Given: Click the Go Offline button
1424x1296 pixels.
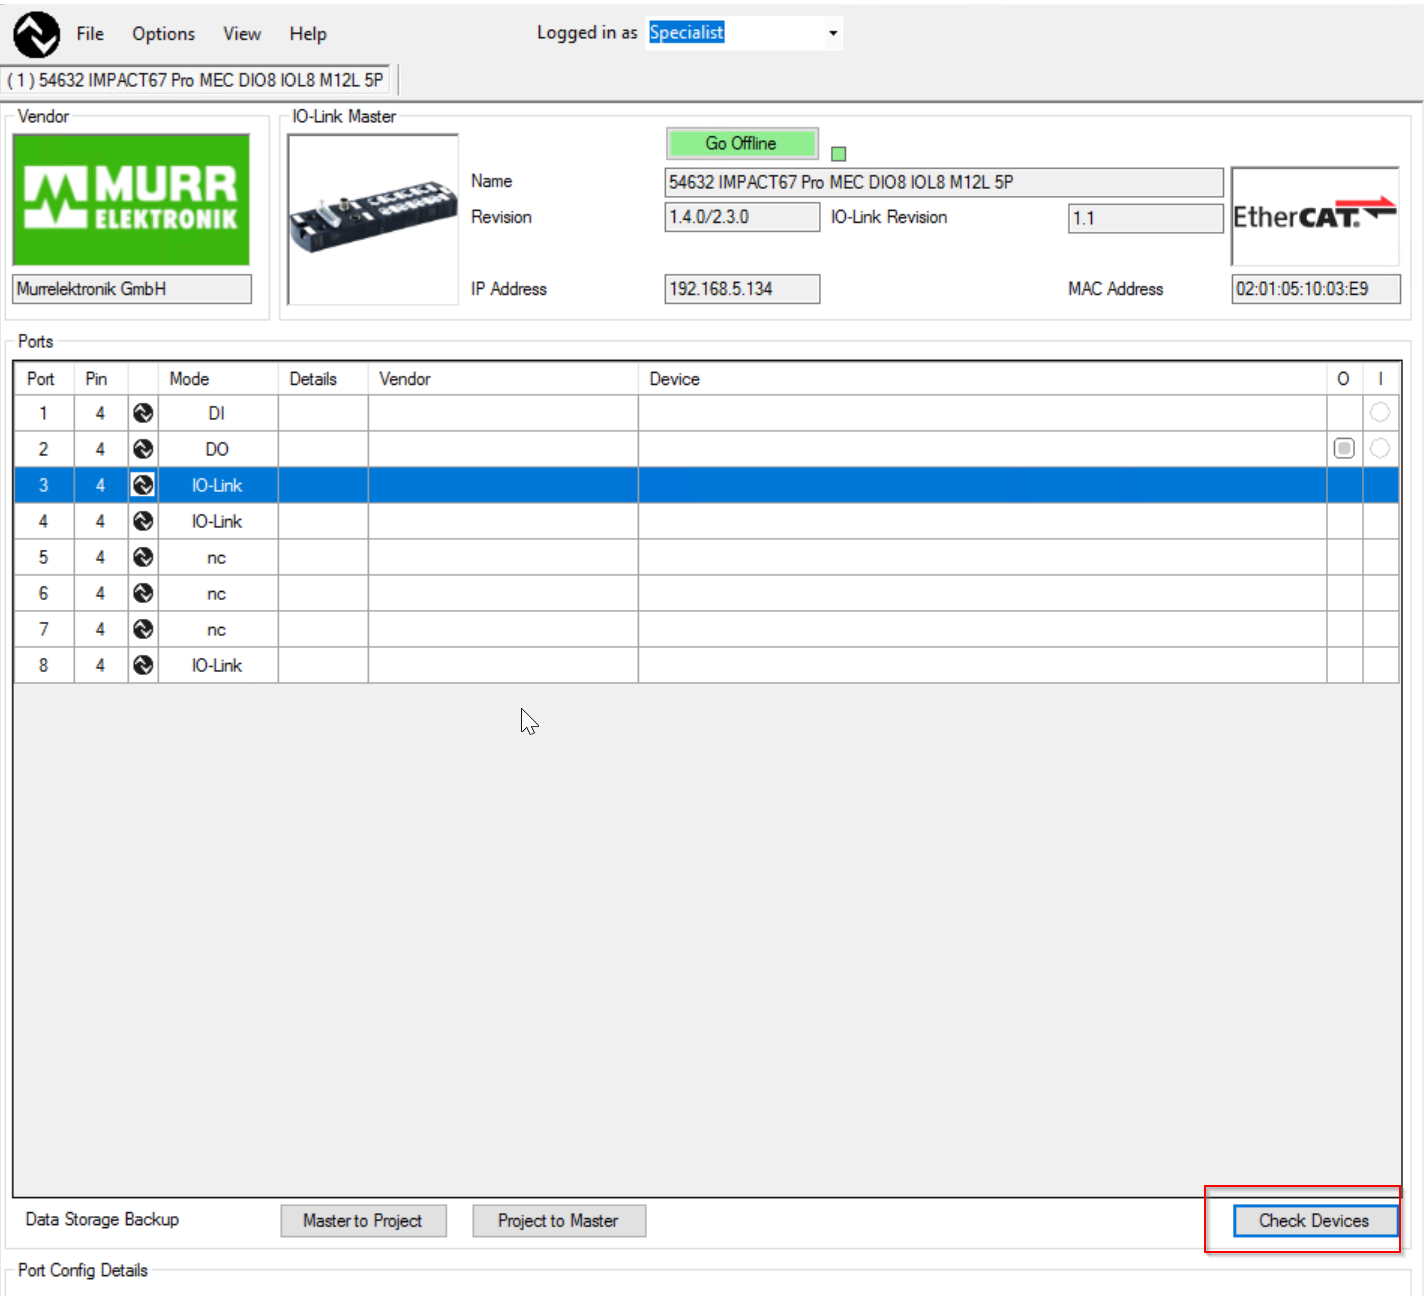Looking at the screenshot, I should [742, 143].
